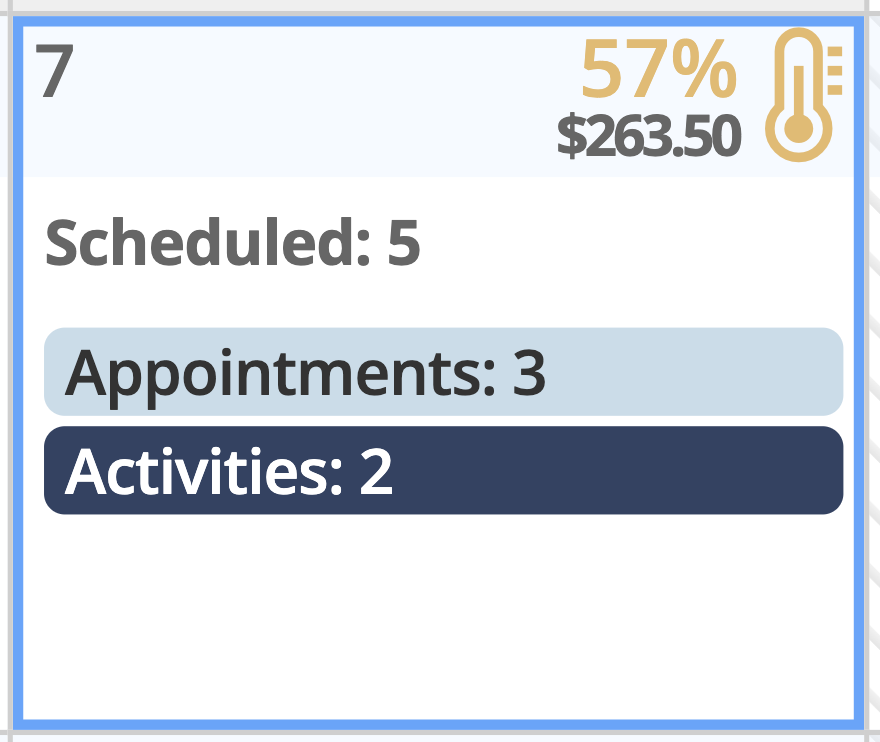
Task: Click the bulb of the thermometer icon
Action: (x=798, y=129)
